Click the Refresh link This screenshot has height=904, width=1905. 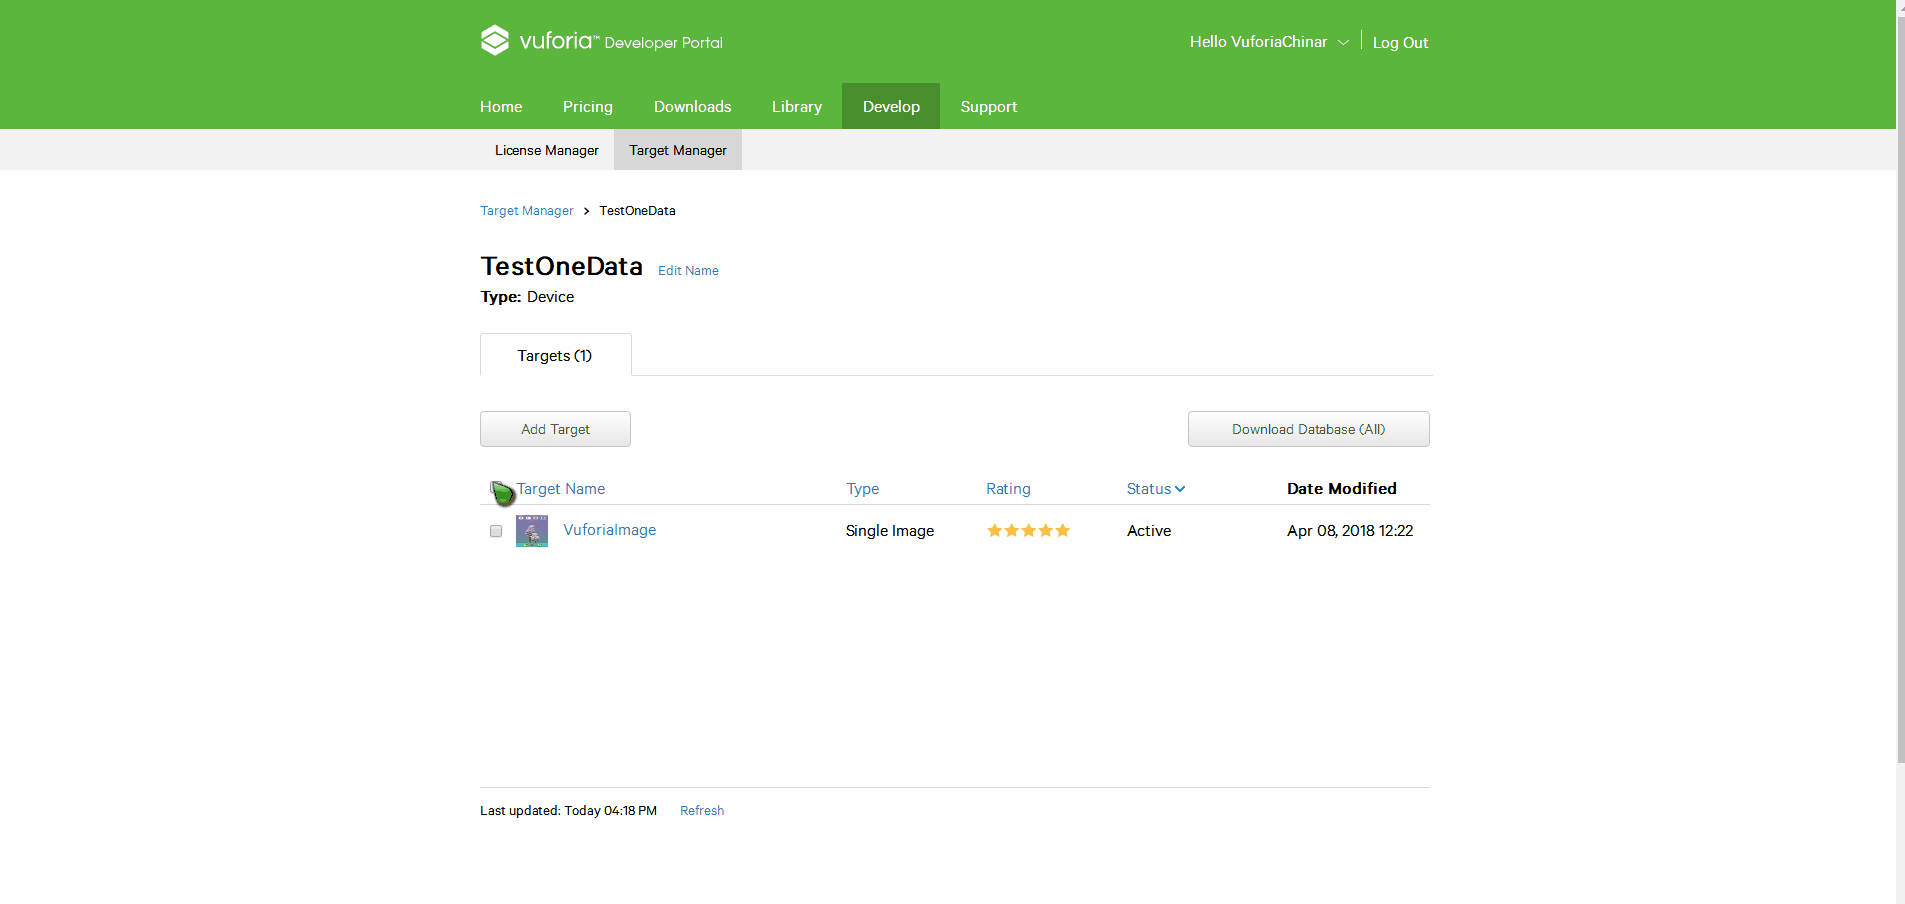tap(702, 811)
